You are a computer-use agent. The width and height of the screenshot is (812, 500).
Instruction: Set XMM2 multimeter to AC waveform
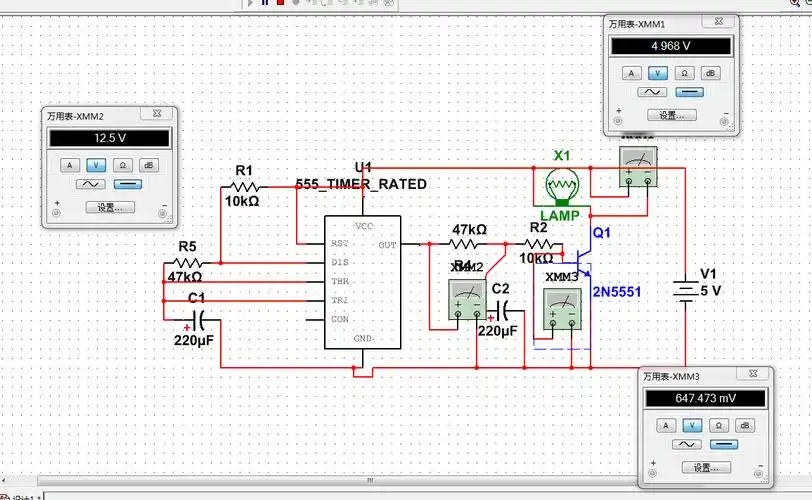pyautogui.click(x=93, y=185)
